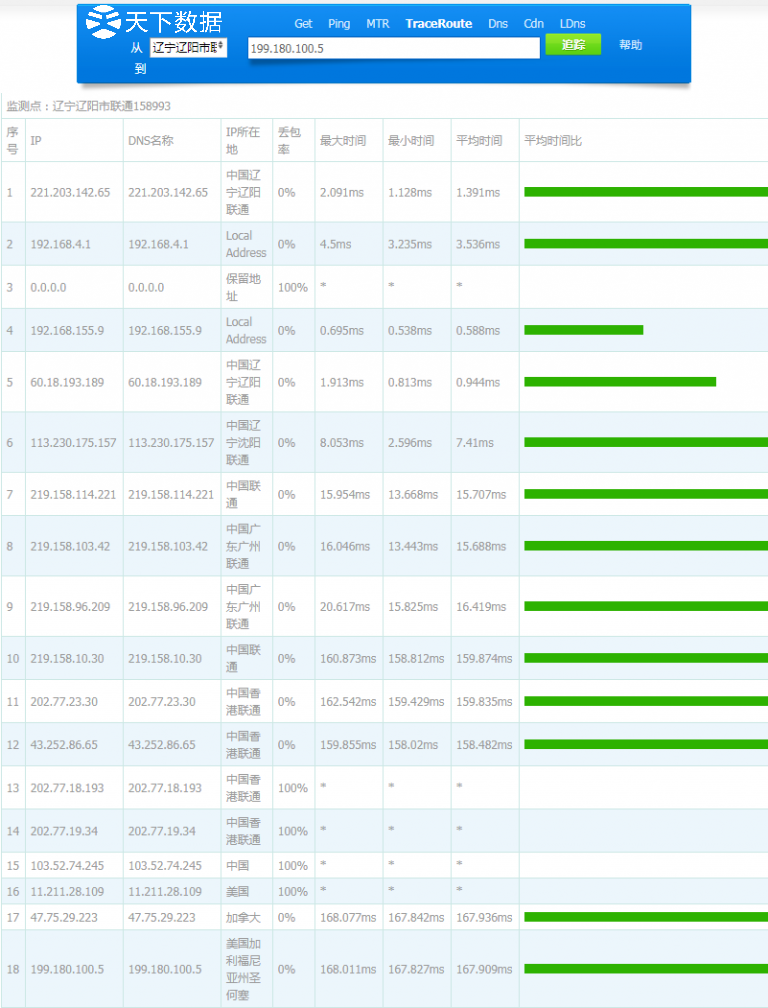This screenshot has width=768, height=1008.
Task: Select the TraceRoute tab
Action: (439, 24)
